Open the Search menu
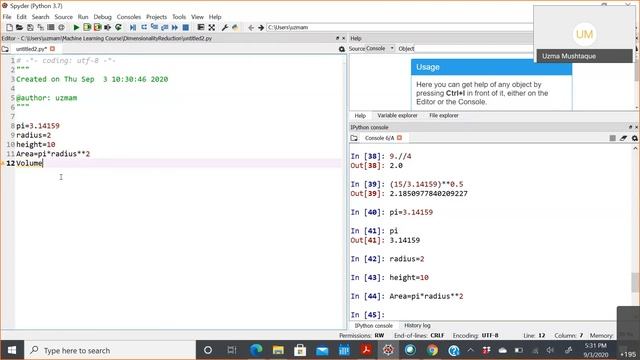The height and width of the screenshot is (360, 640). (x=40, y=17)
